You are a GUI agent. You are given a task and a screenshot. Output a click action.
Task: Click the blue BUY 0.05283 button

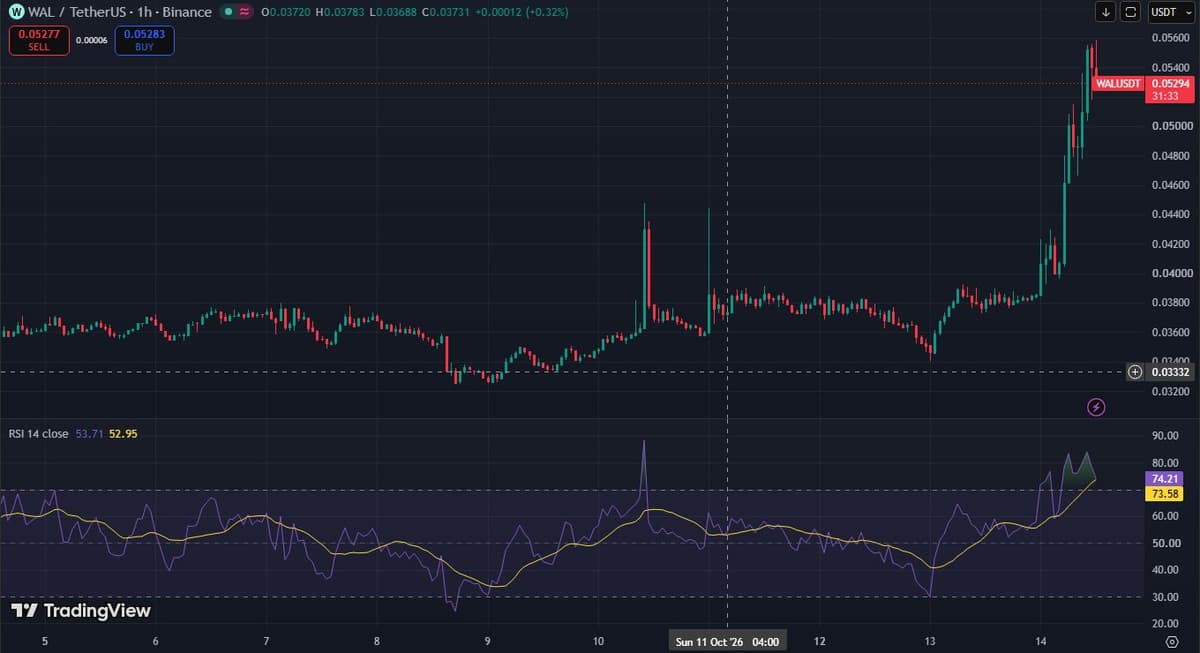tap(144, 40)
